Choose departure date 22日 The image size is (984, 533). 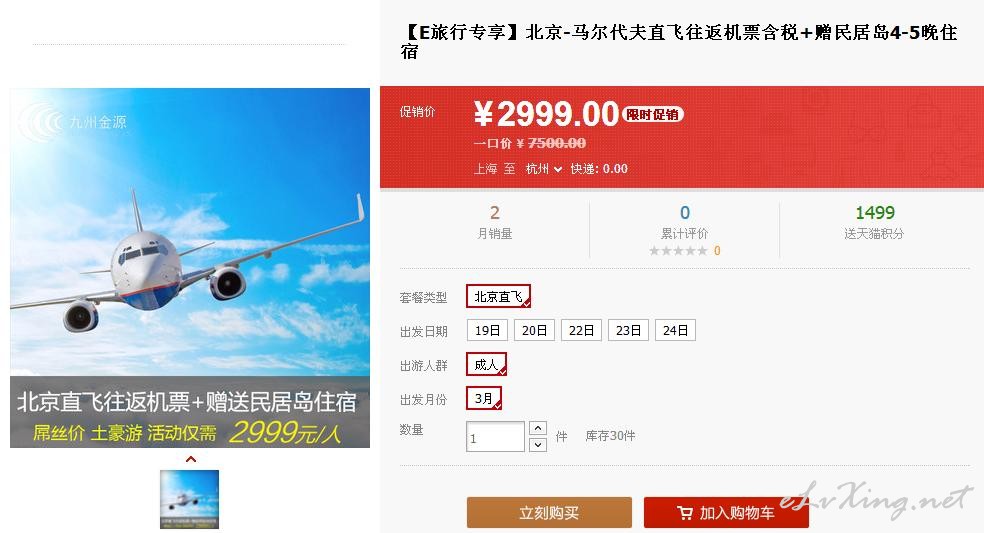coord(581,330)
